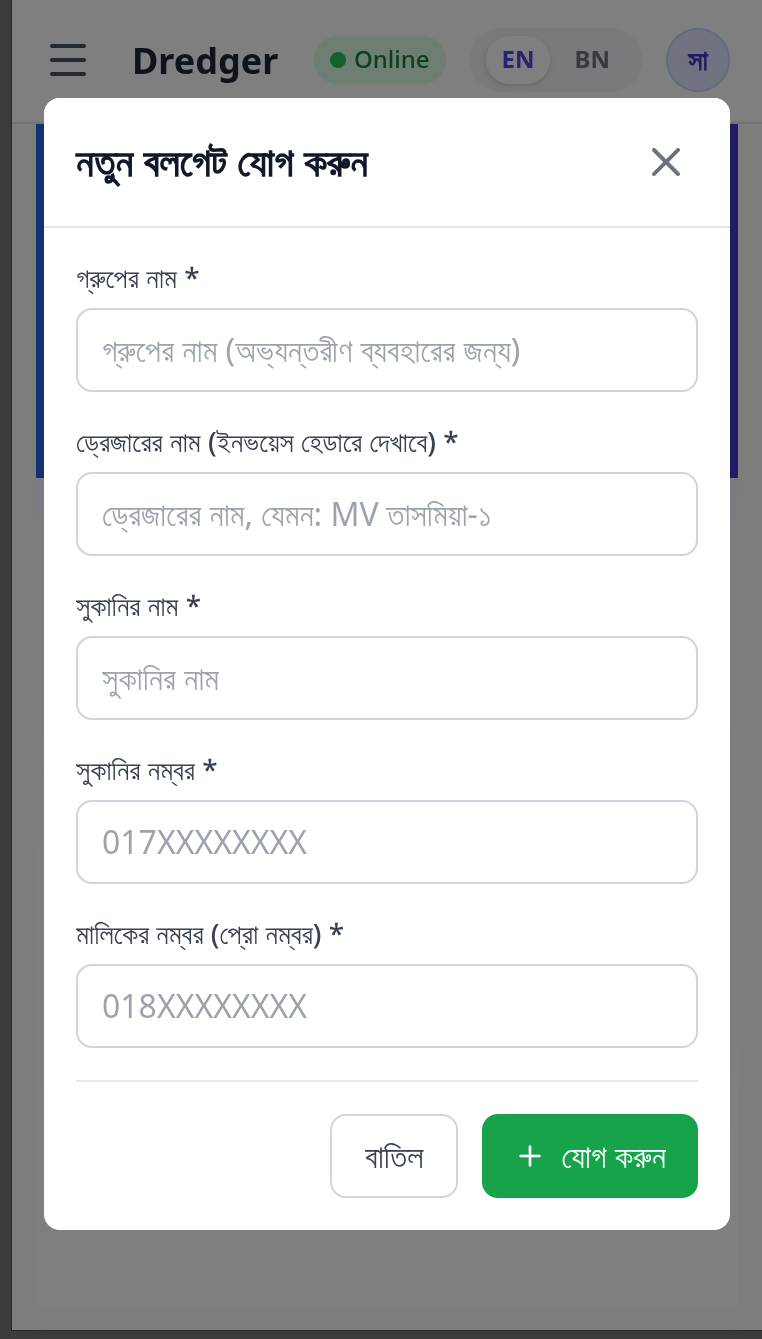762x1339 pixels.
Task: Cancel the form with the বাতিল button
Action: tap(394, 1156)
